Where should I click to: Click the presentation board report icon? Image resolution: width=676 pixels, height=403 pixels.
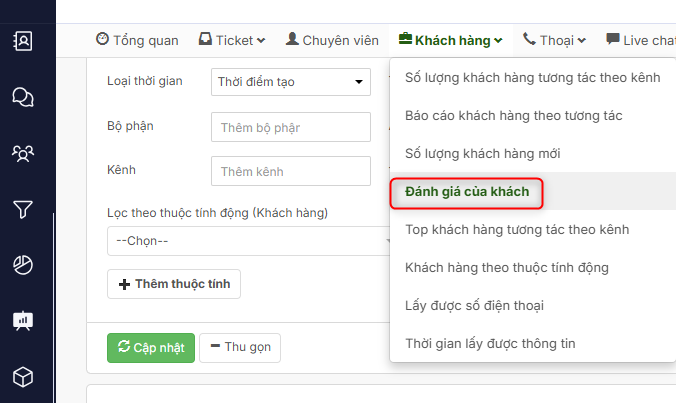click(22, 321)
